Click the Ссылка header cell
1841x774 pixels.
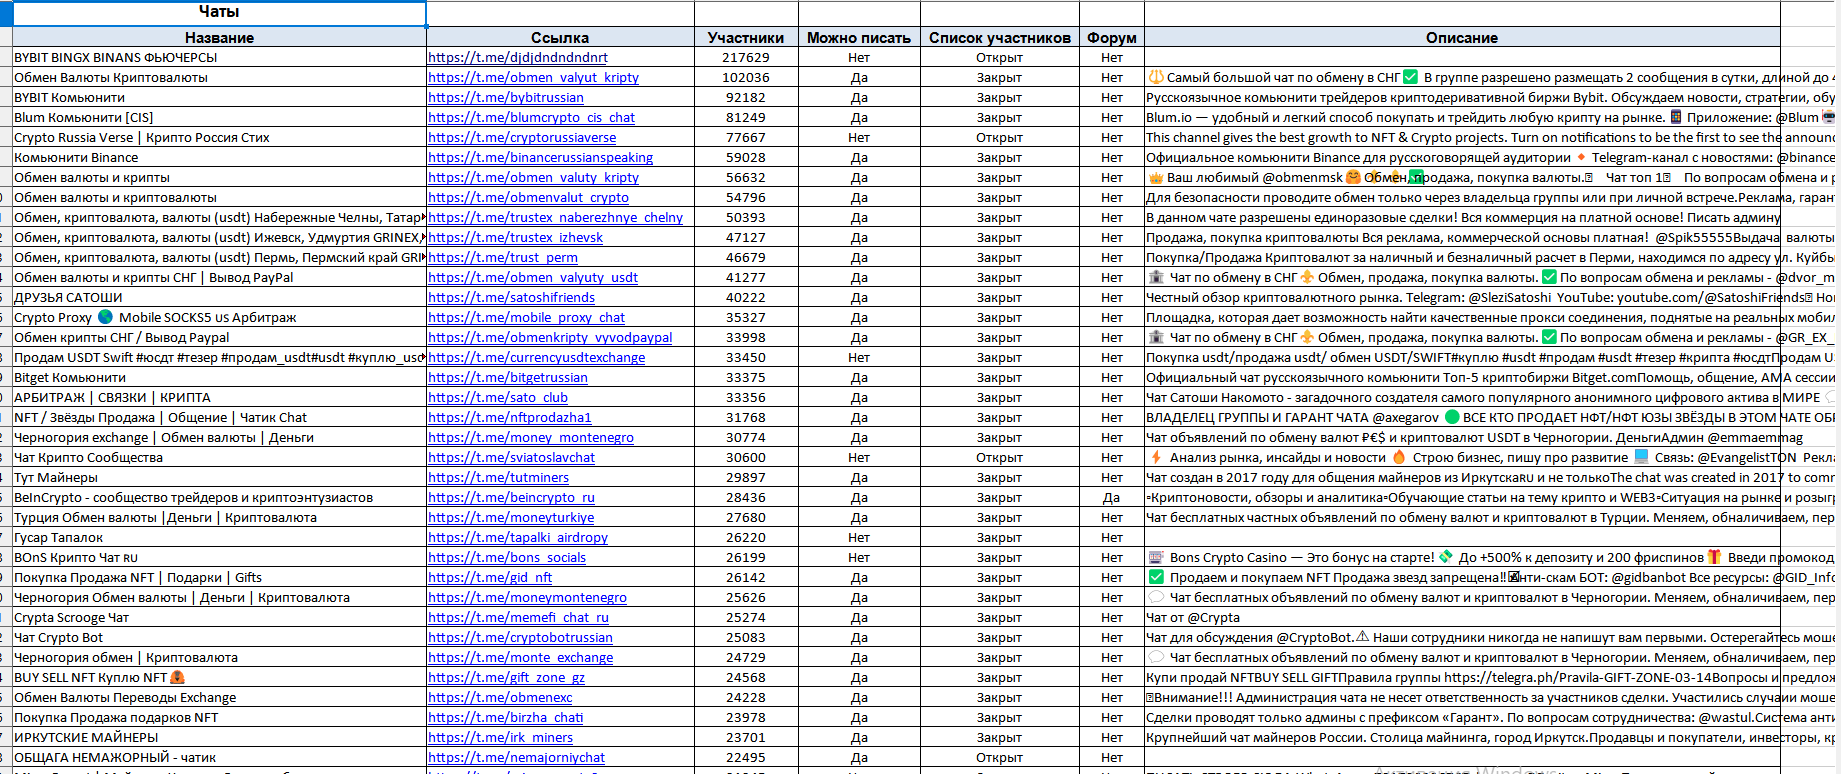[560, 38]
